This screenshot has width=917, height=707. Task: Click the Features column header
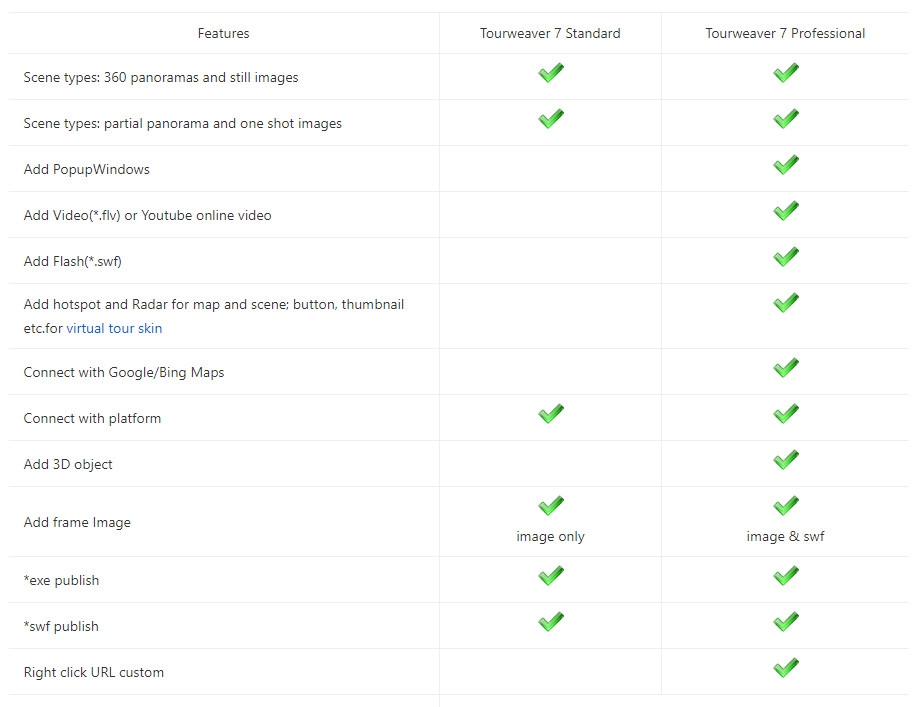click(223, 33)
